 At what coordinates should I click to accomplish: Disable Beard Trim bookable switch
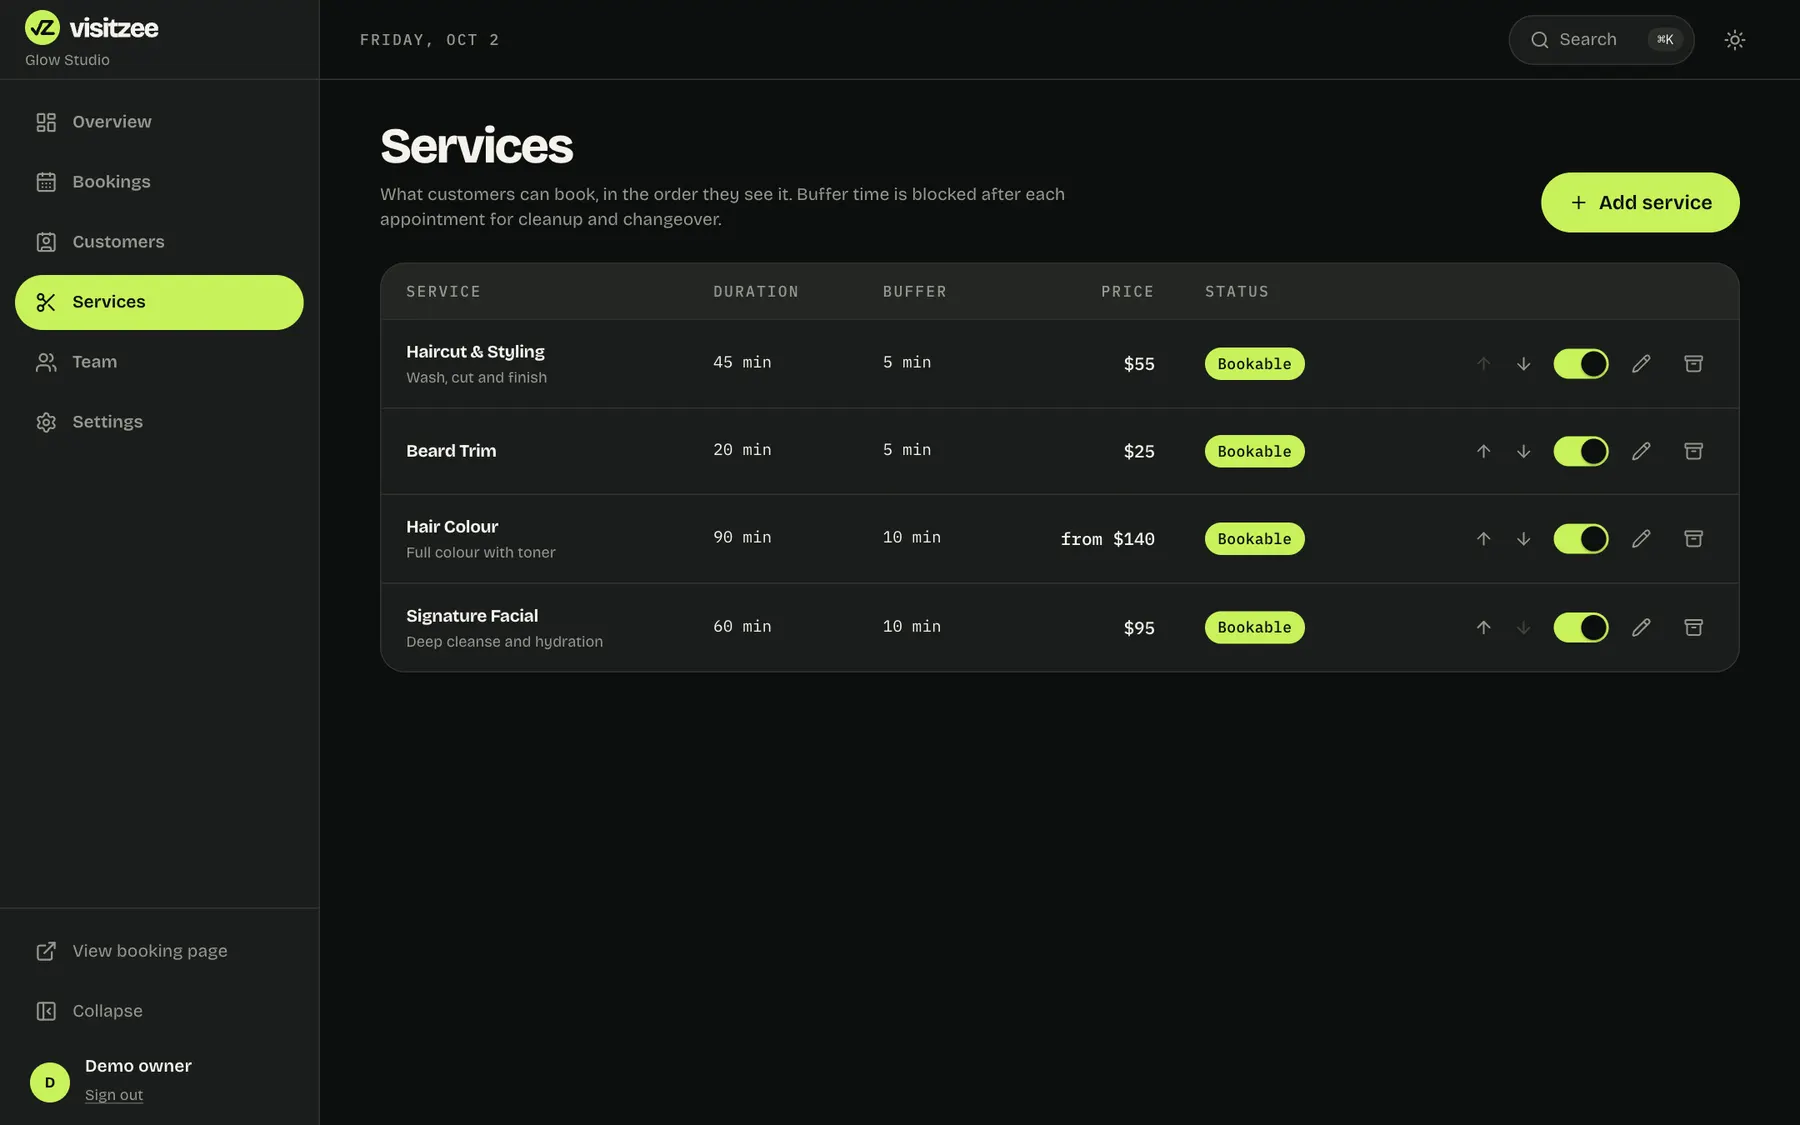[x=1580, y=451]
